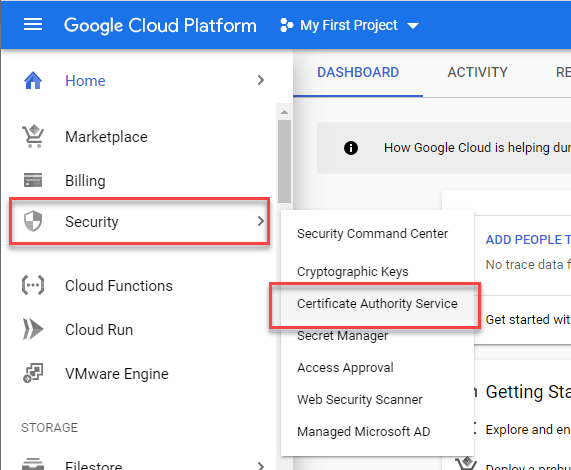Open the hamburger navigation menu
This screenshot has width=571, height=470.
click(x=33, y=25)
